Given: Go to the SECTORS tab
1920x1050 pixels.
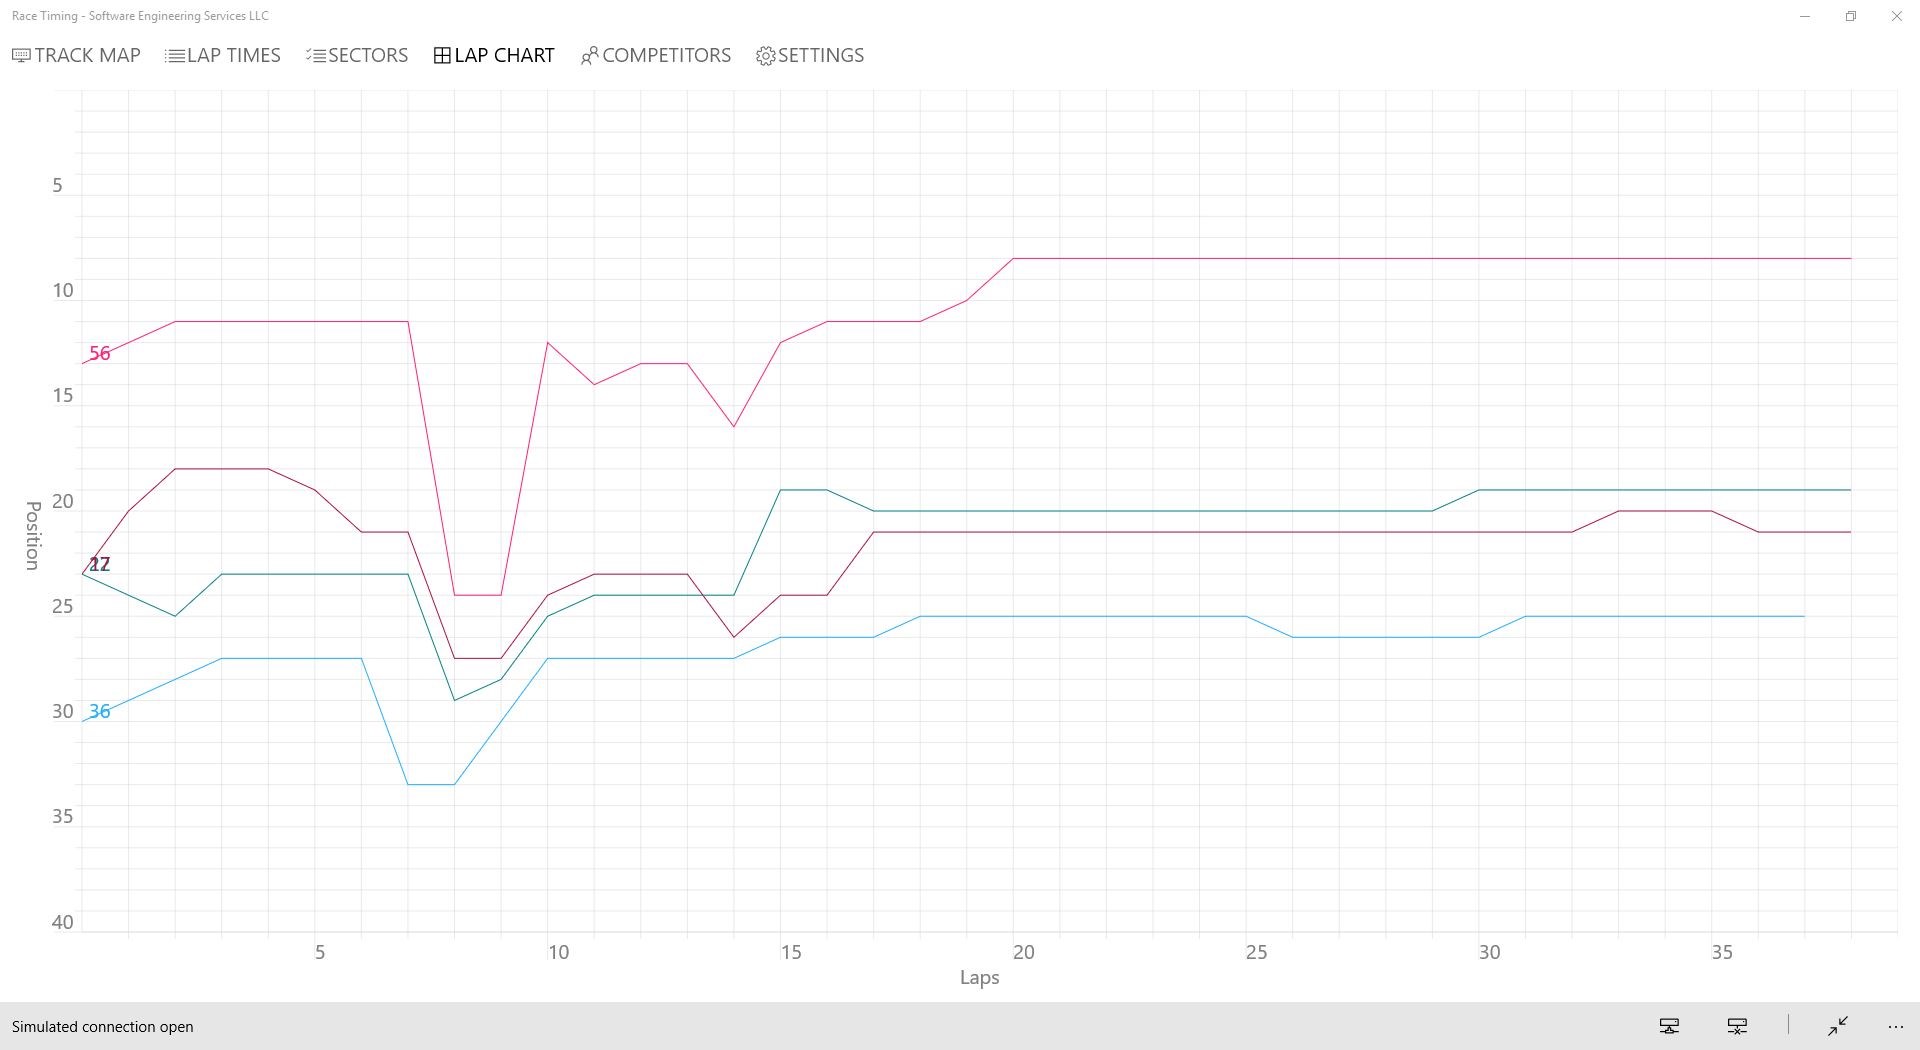Looking at the screenshot, I should click(x=357, y=56).
